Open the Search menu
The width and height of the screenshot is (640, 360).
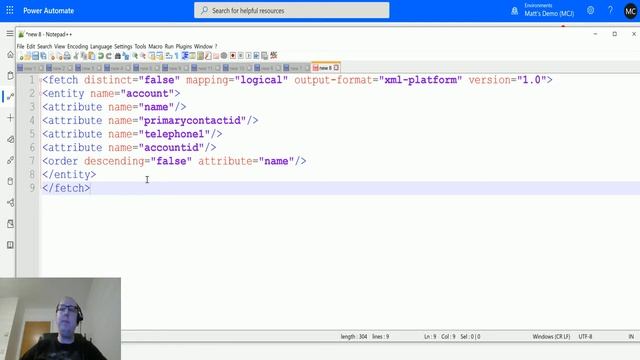coord(44,47)
